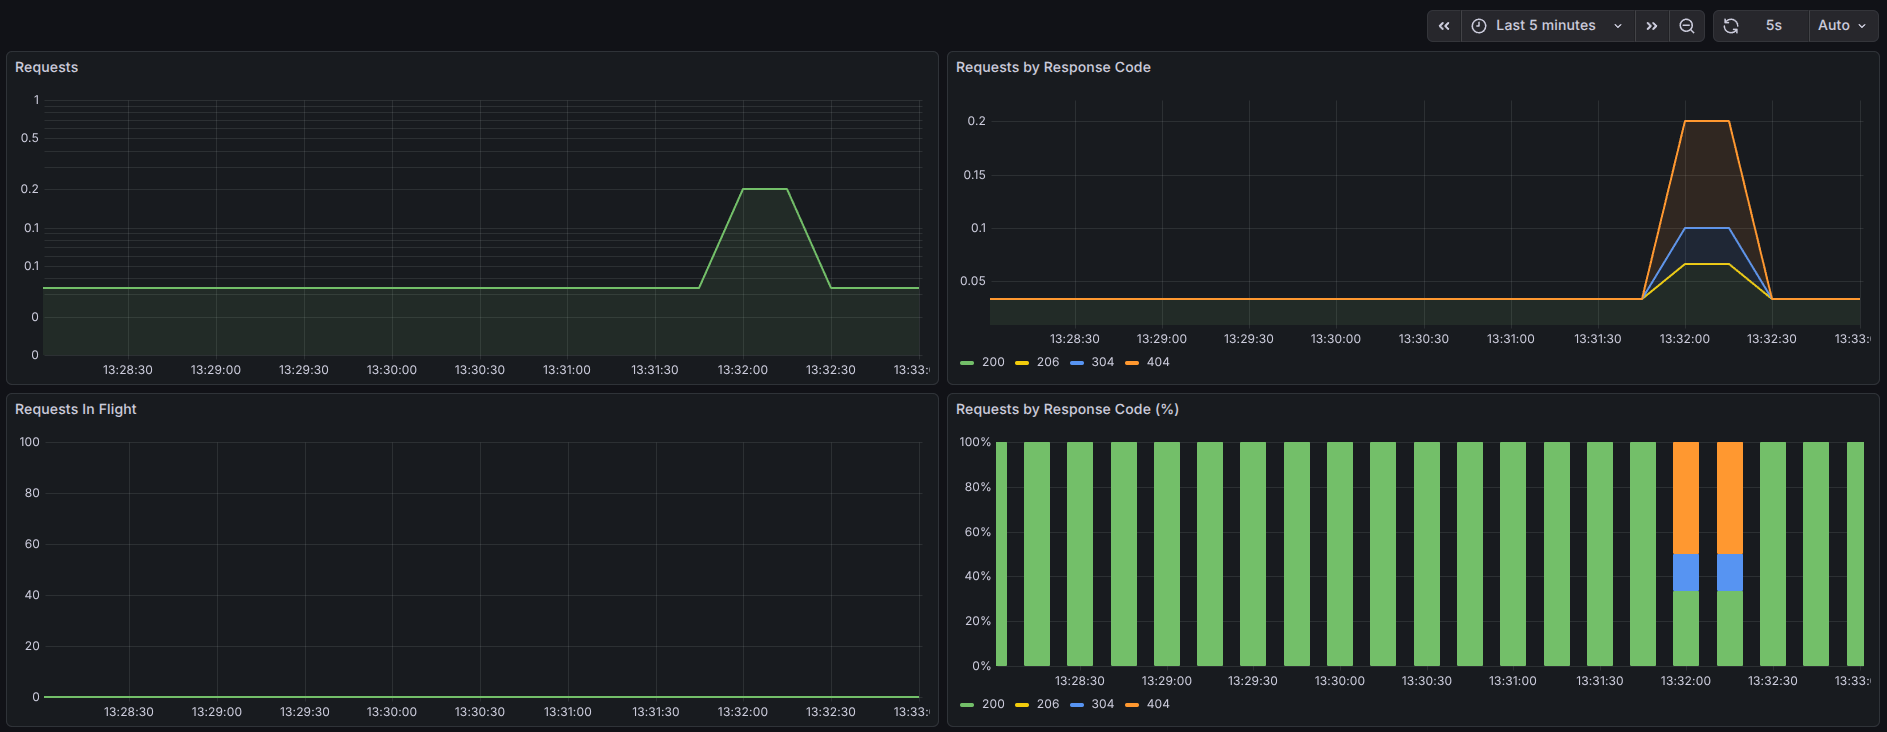
Task: Open Requests by Response Code (%) title
Action: pos(1067,409)
